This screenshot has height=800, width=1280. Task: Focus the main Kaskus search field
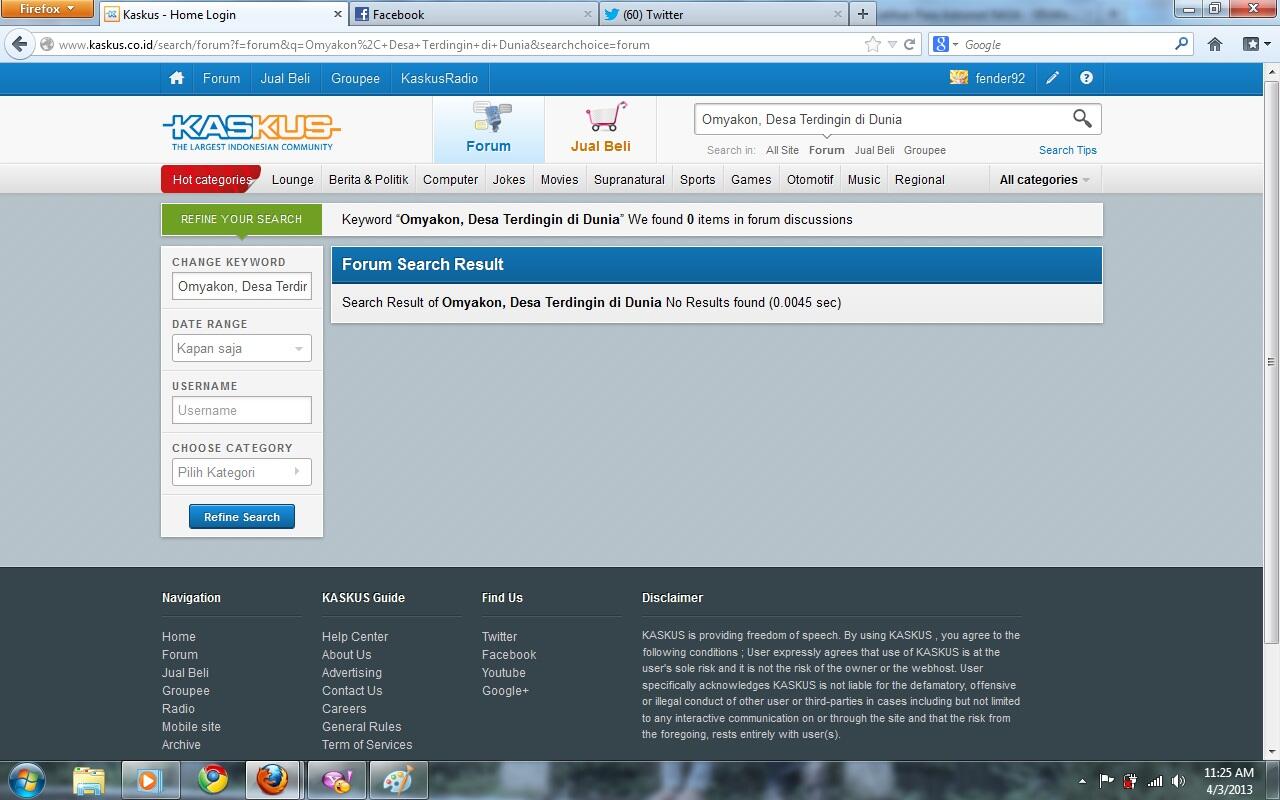tap(882, 119)
